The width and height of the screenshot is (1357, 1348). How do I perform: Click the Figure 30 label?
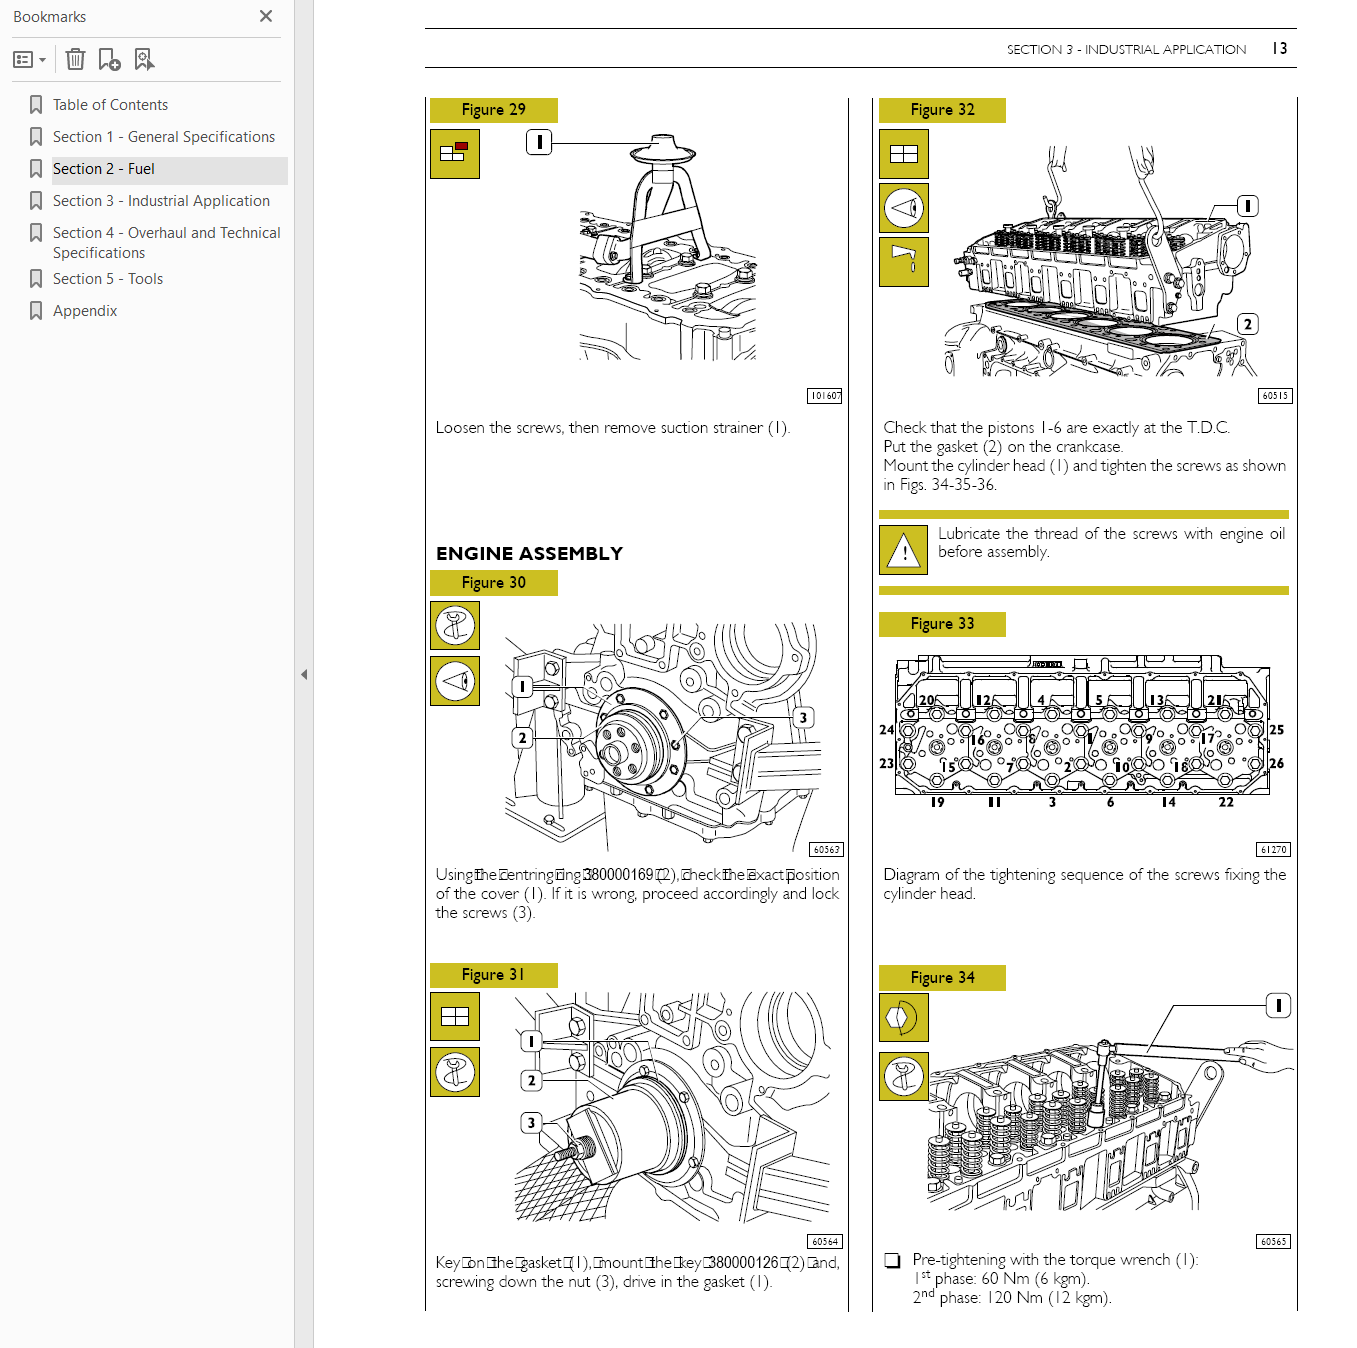click(x=493, y=583)
